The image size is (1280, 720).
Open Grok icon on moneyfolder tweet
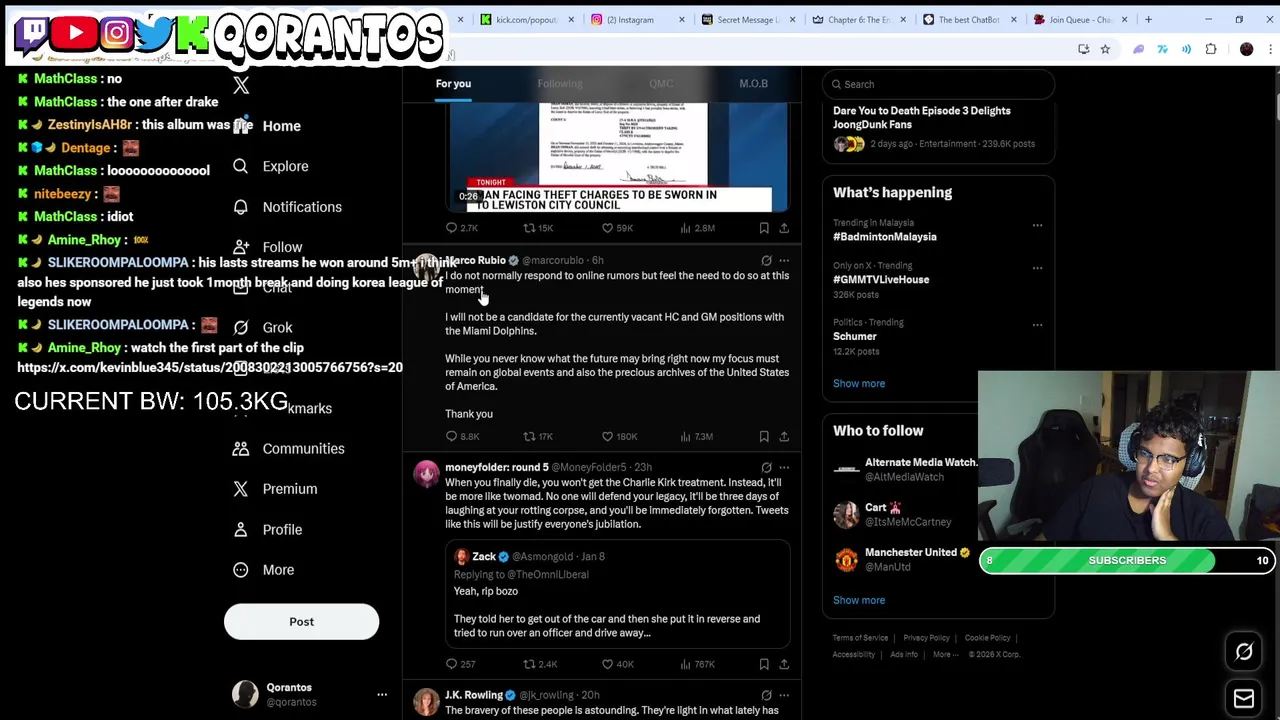point(766,467)
